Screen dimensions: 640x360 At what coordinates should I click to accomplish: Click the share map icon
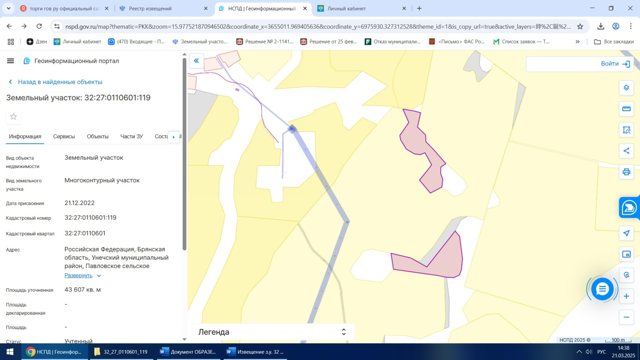click(x=626, y=151)
